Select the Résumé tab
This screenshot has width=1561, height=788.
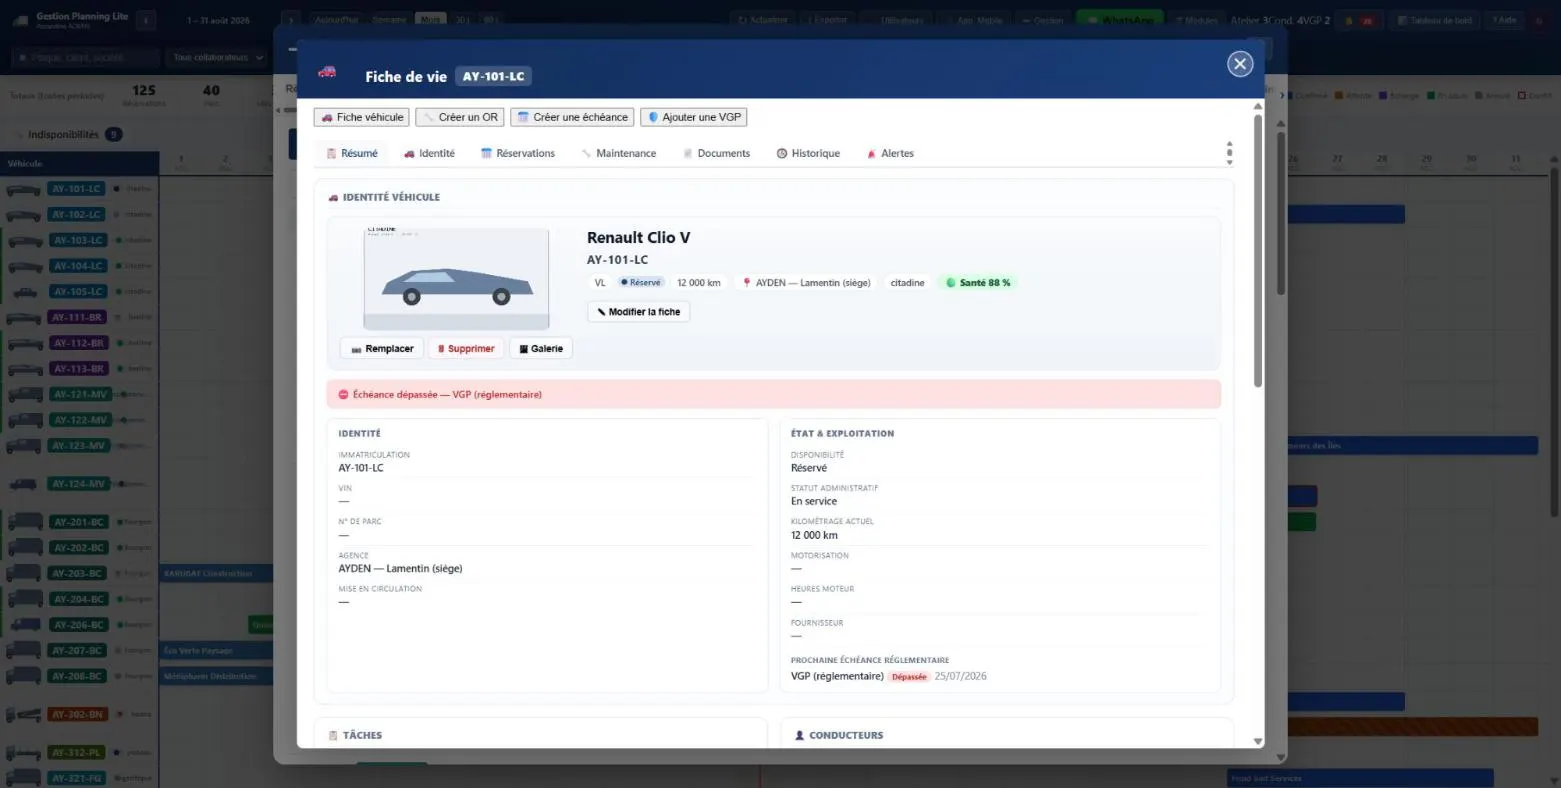pos(352,153)
